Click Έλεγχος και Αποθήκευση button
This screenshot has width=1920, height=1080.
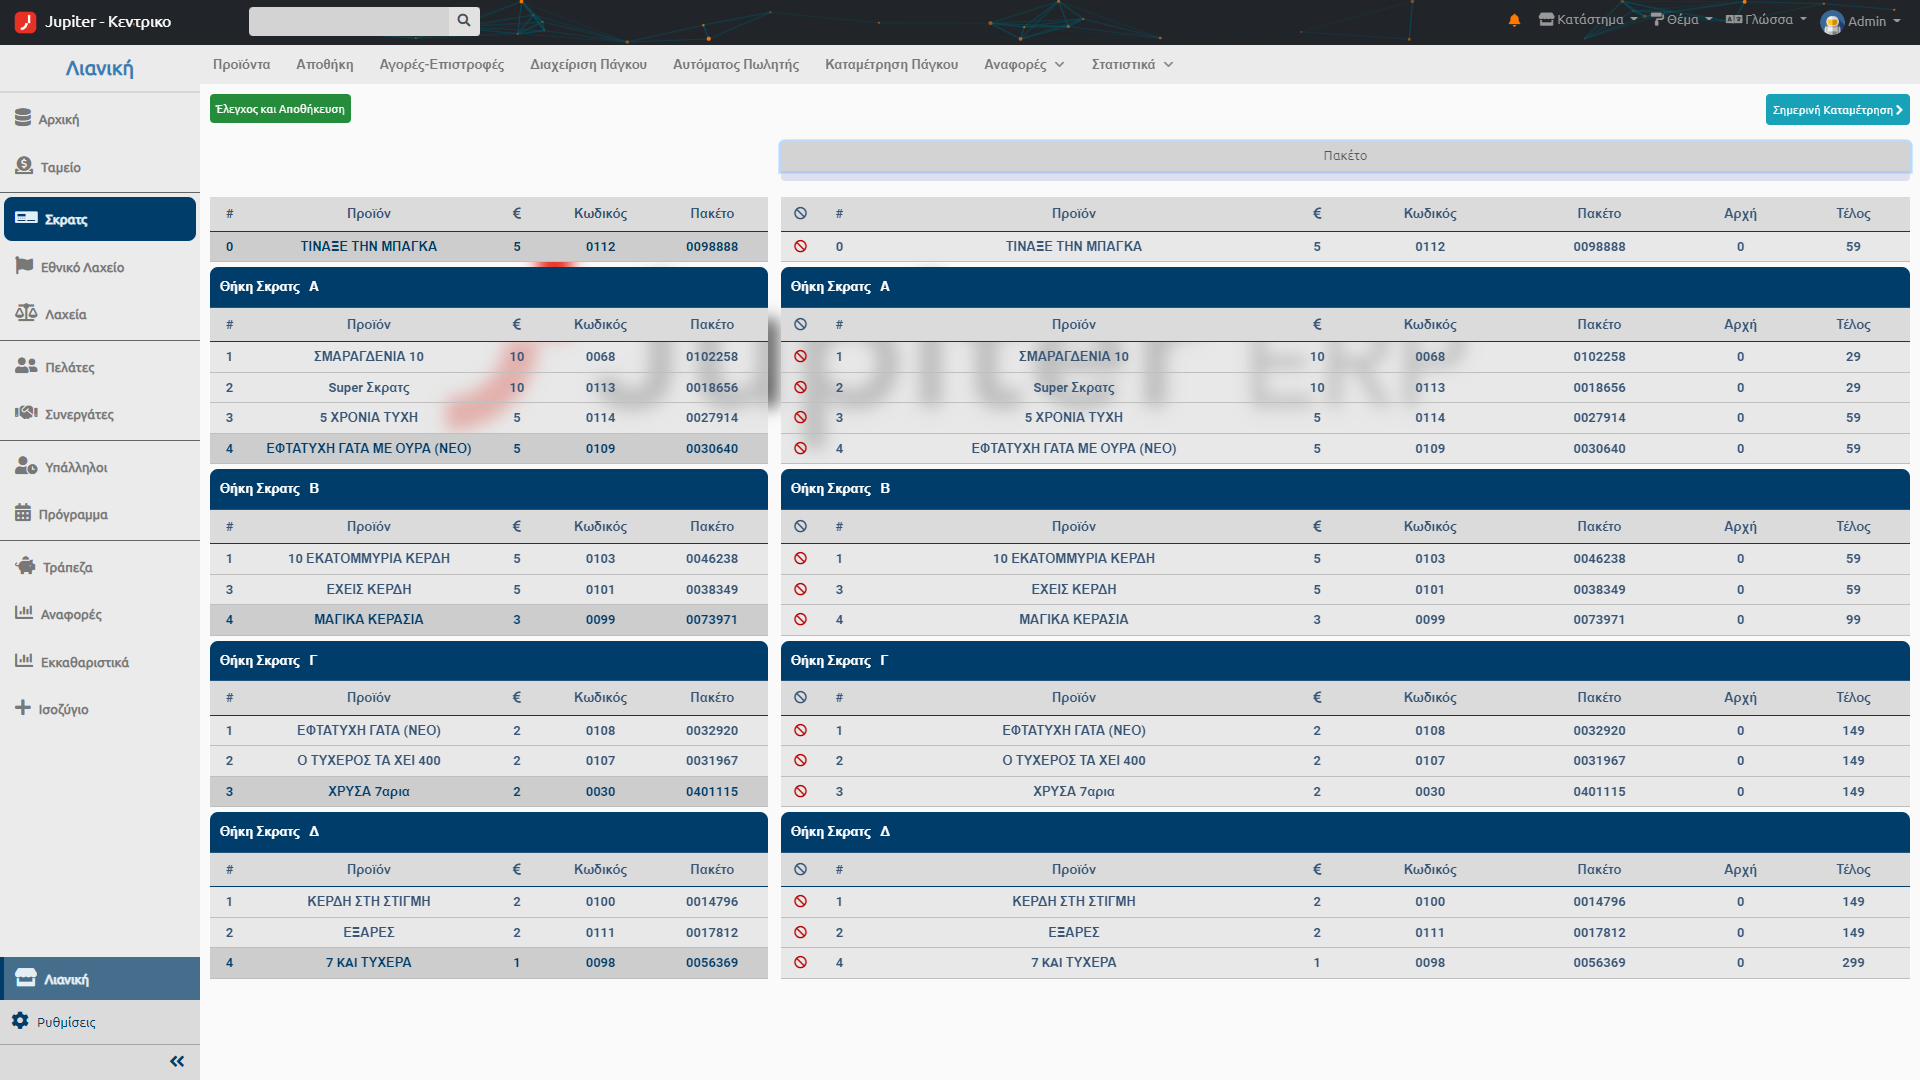[280, 109]
